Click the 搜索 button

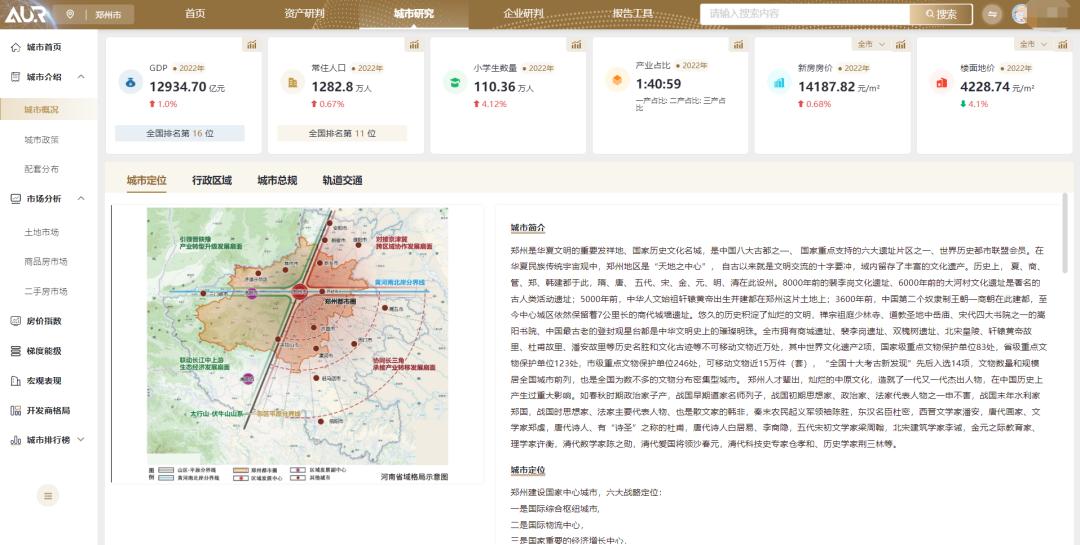pos(941,14)
